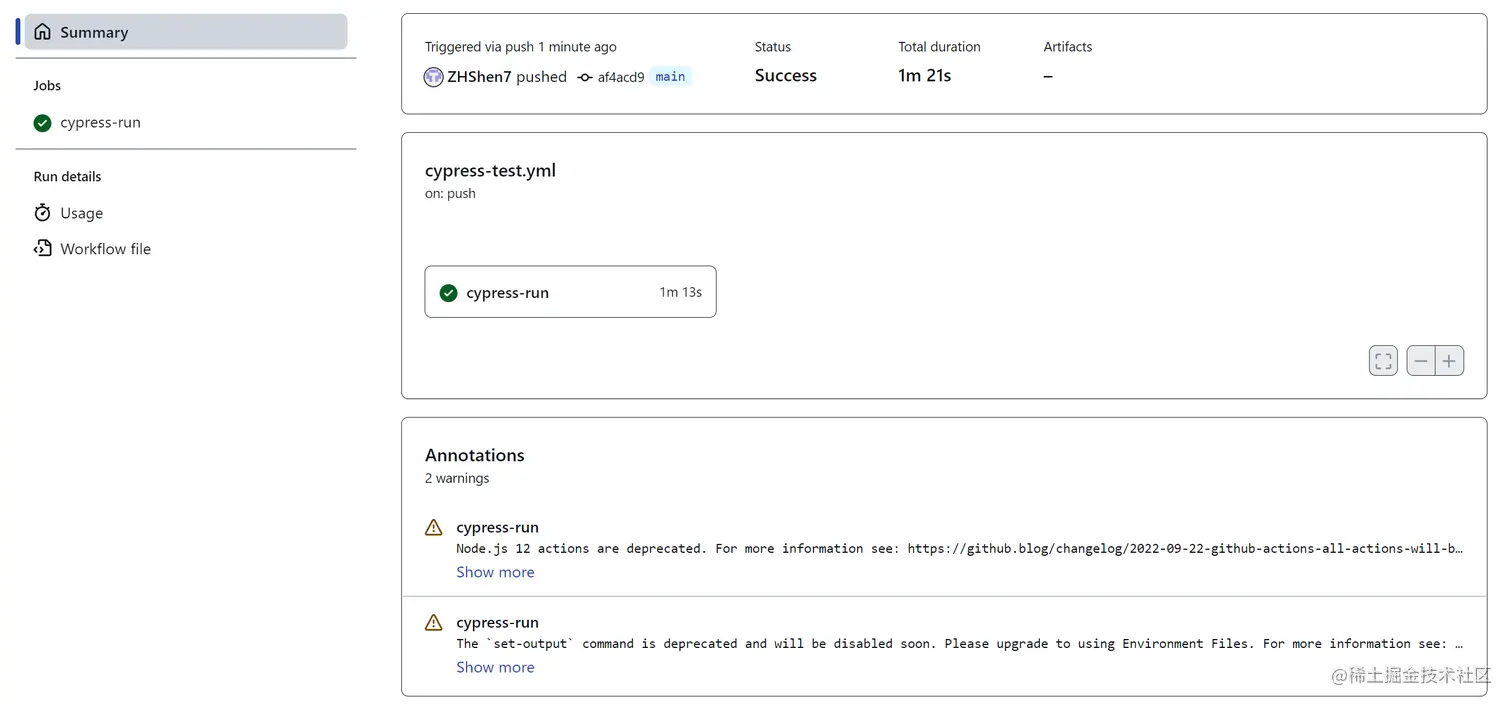Click the green check next to sidebar cypress-run
Screen dimensions: 1512x706
[x=42, y=123]
